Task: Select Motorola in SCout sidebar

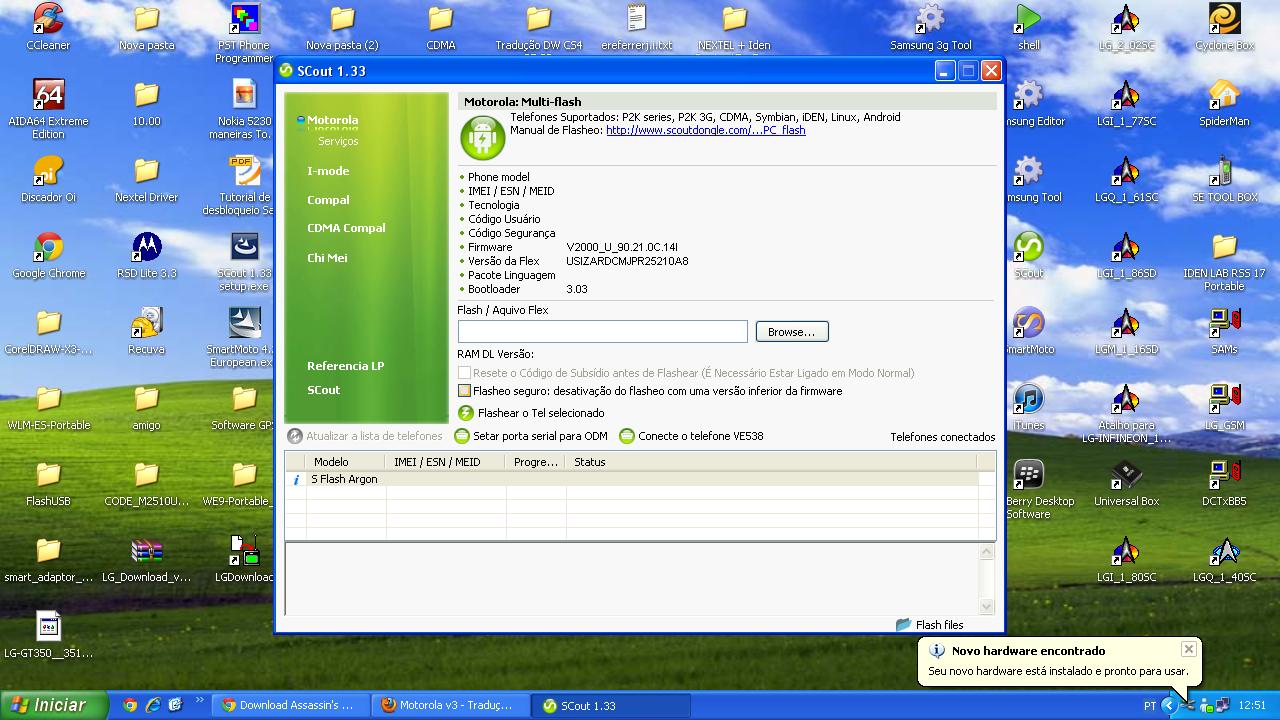Action: [332, 120]
